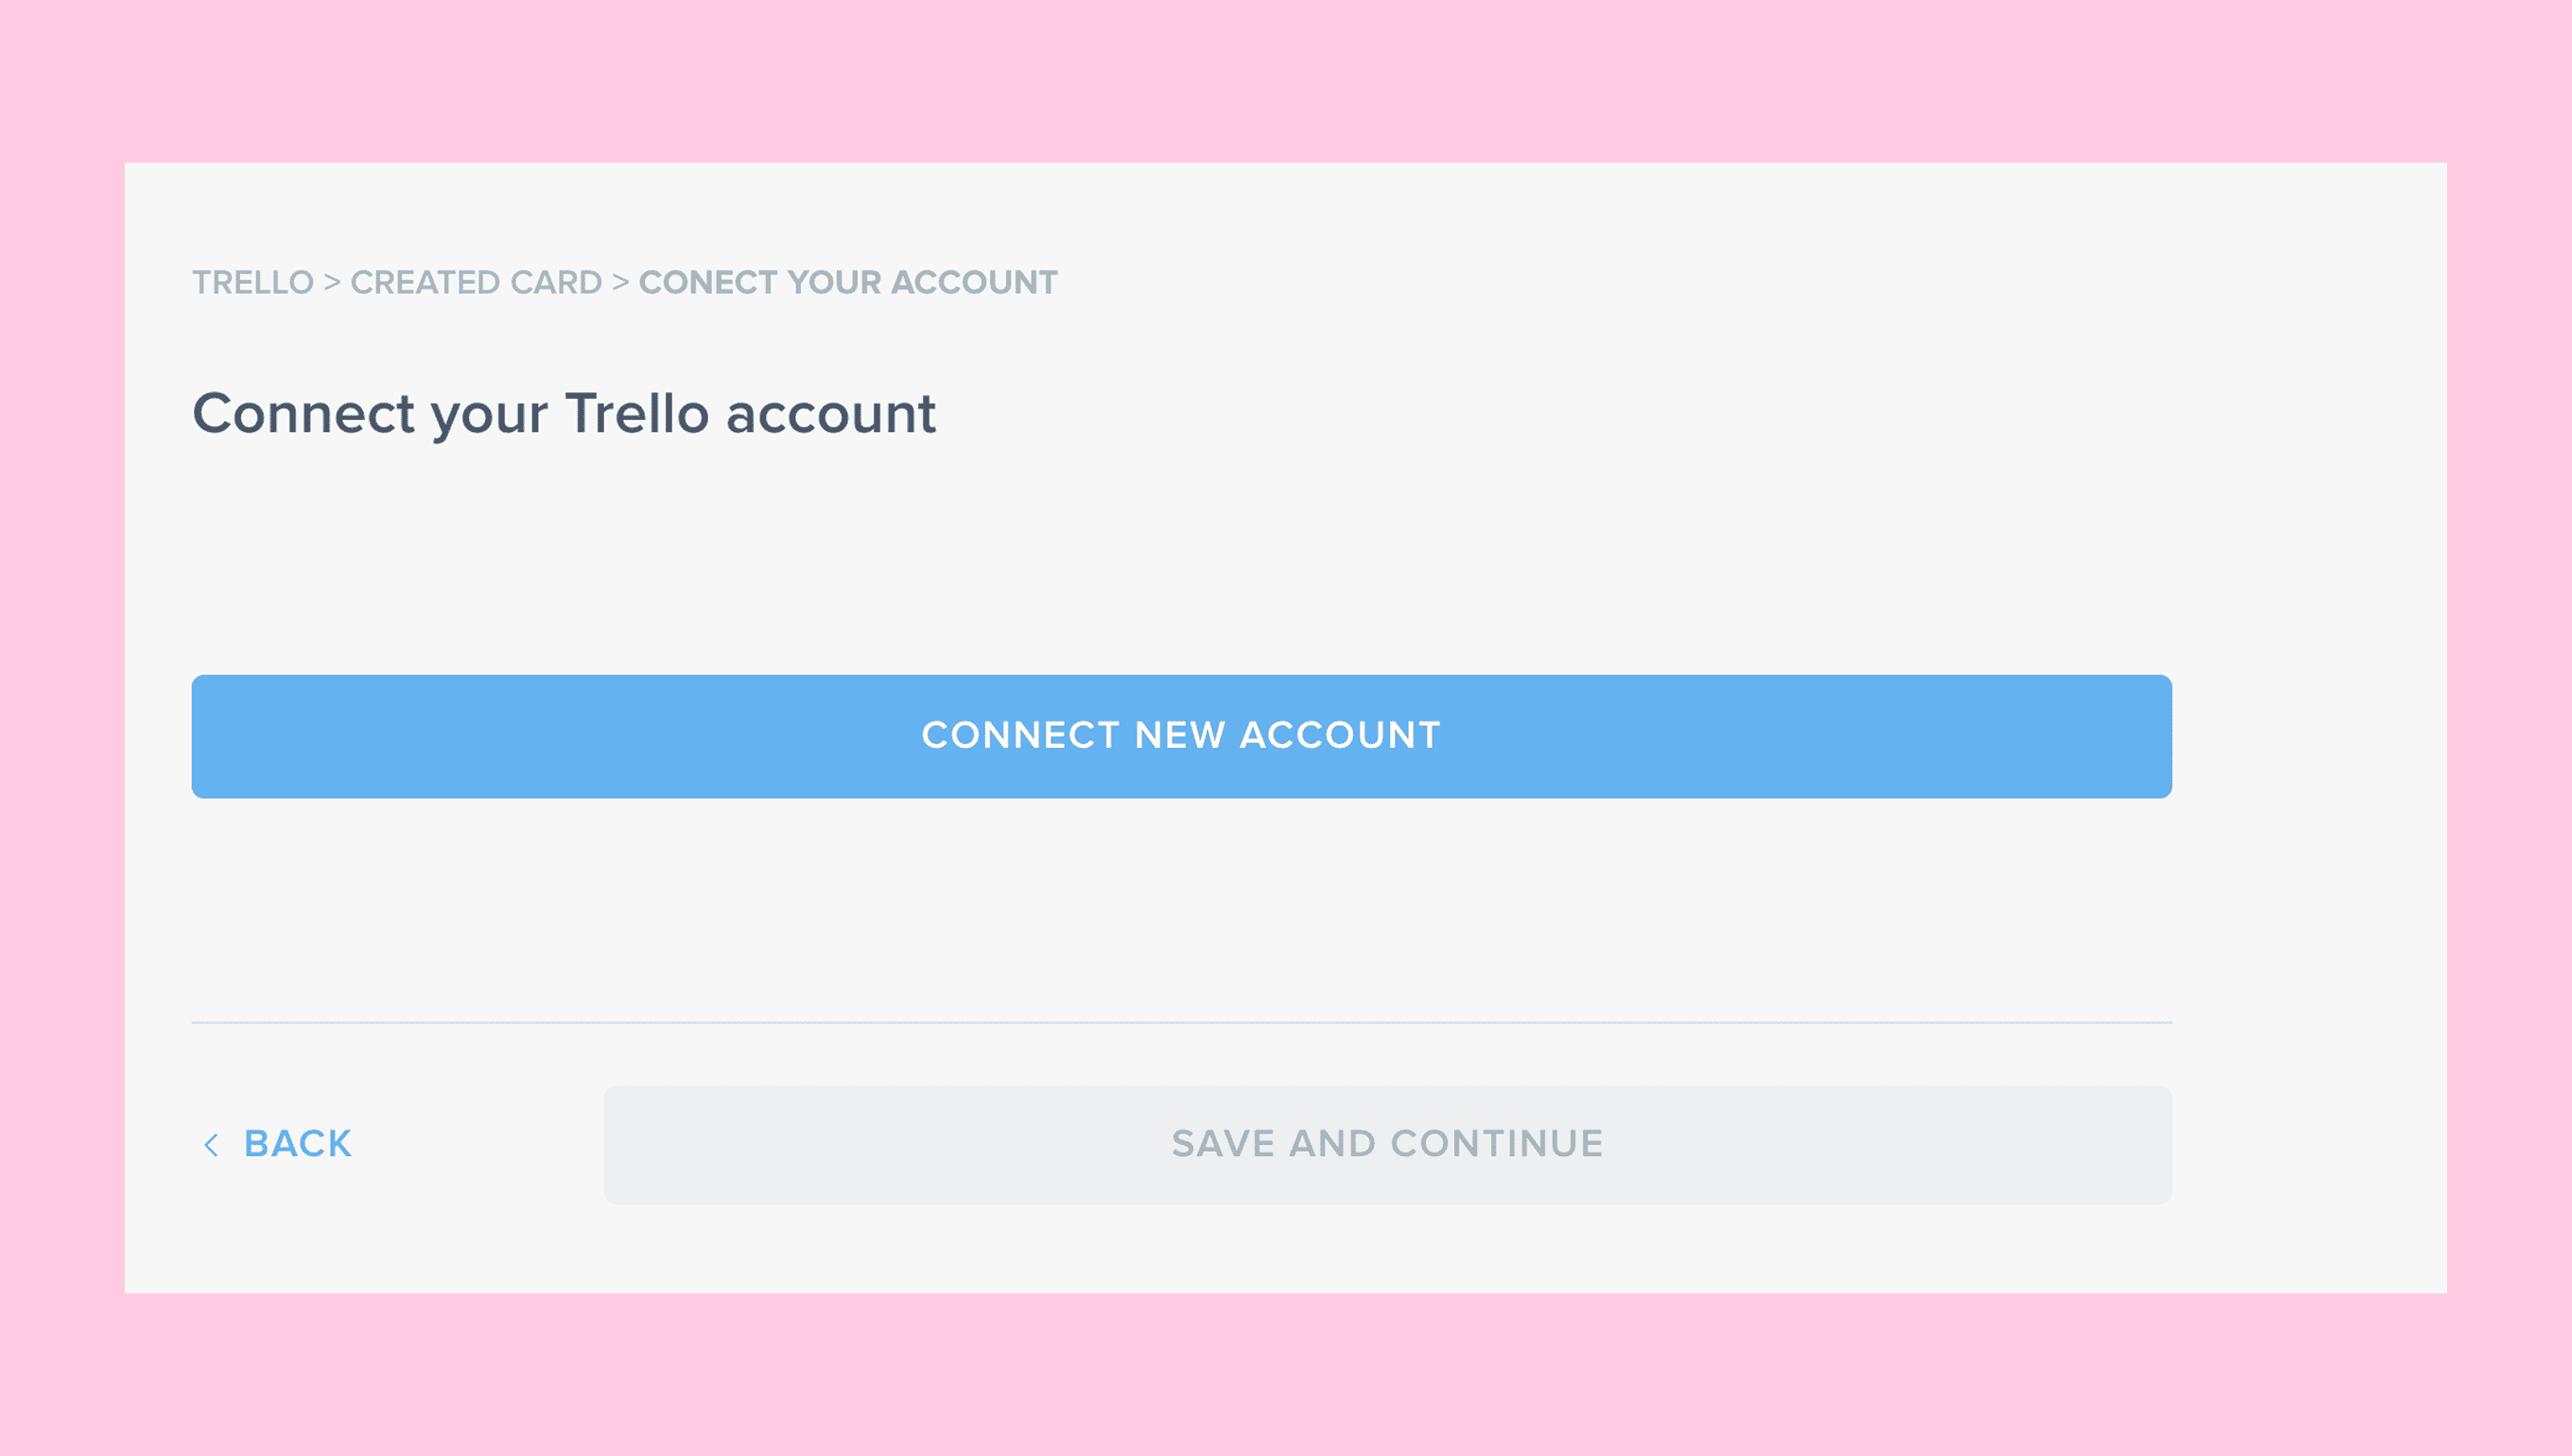Click the left chevron beside Back
This screenshot has width=2572, height=1456.
point(211,1145)
